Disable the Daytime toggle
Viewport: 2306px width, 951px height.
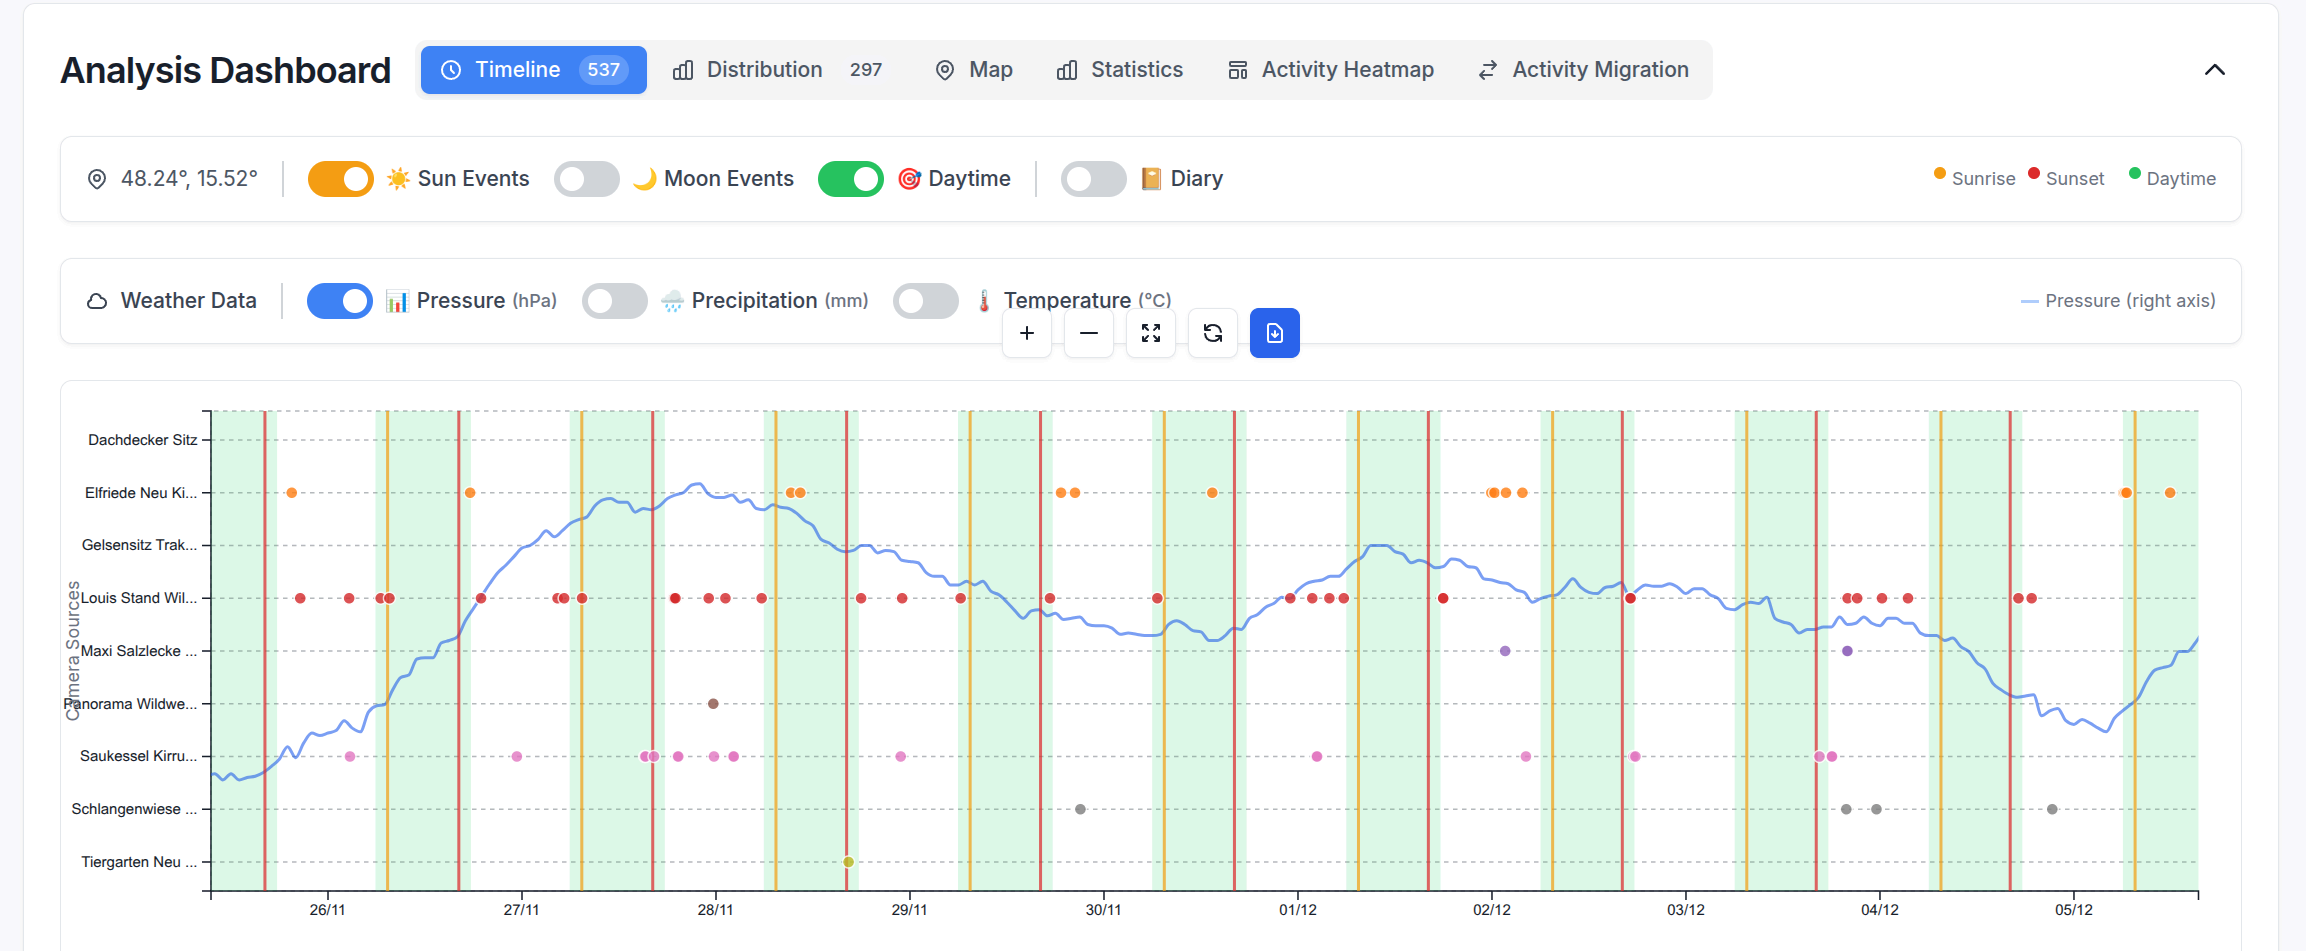pyautogui.click(x=851, y=178)
